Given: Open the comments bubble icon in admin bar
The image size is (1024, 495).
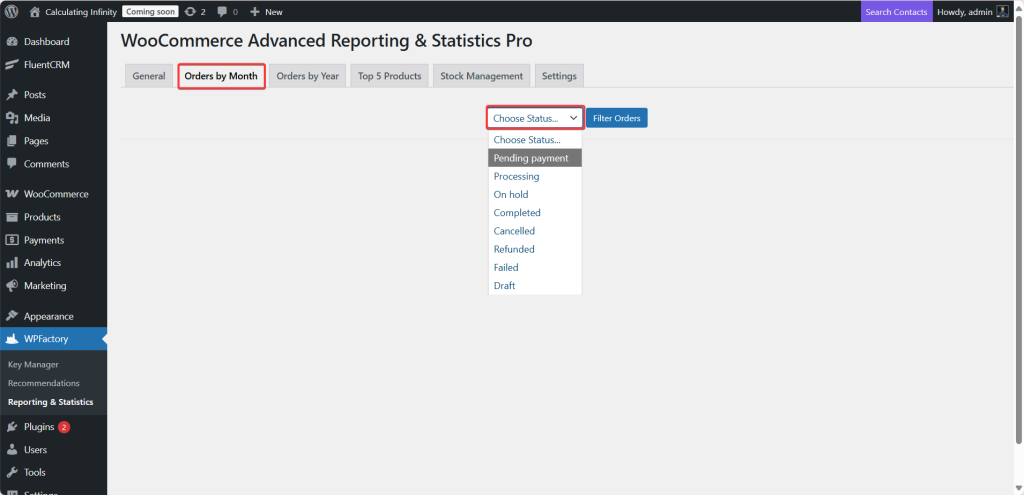Looking at the screenshot, I should coord(222,12).
